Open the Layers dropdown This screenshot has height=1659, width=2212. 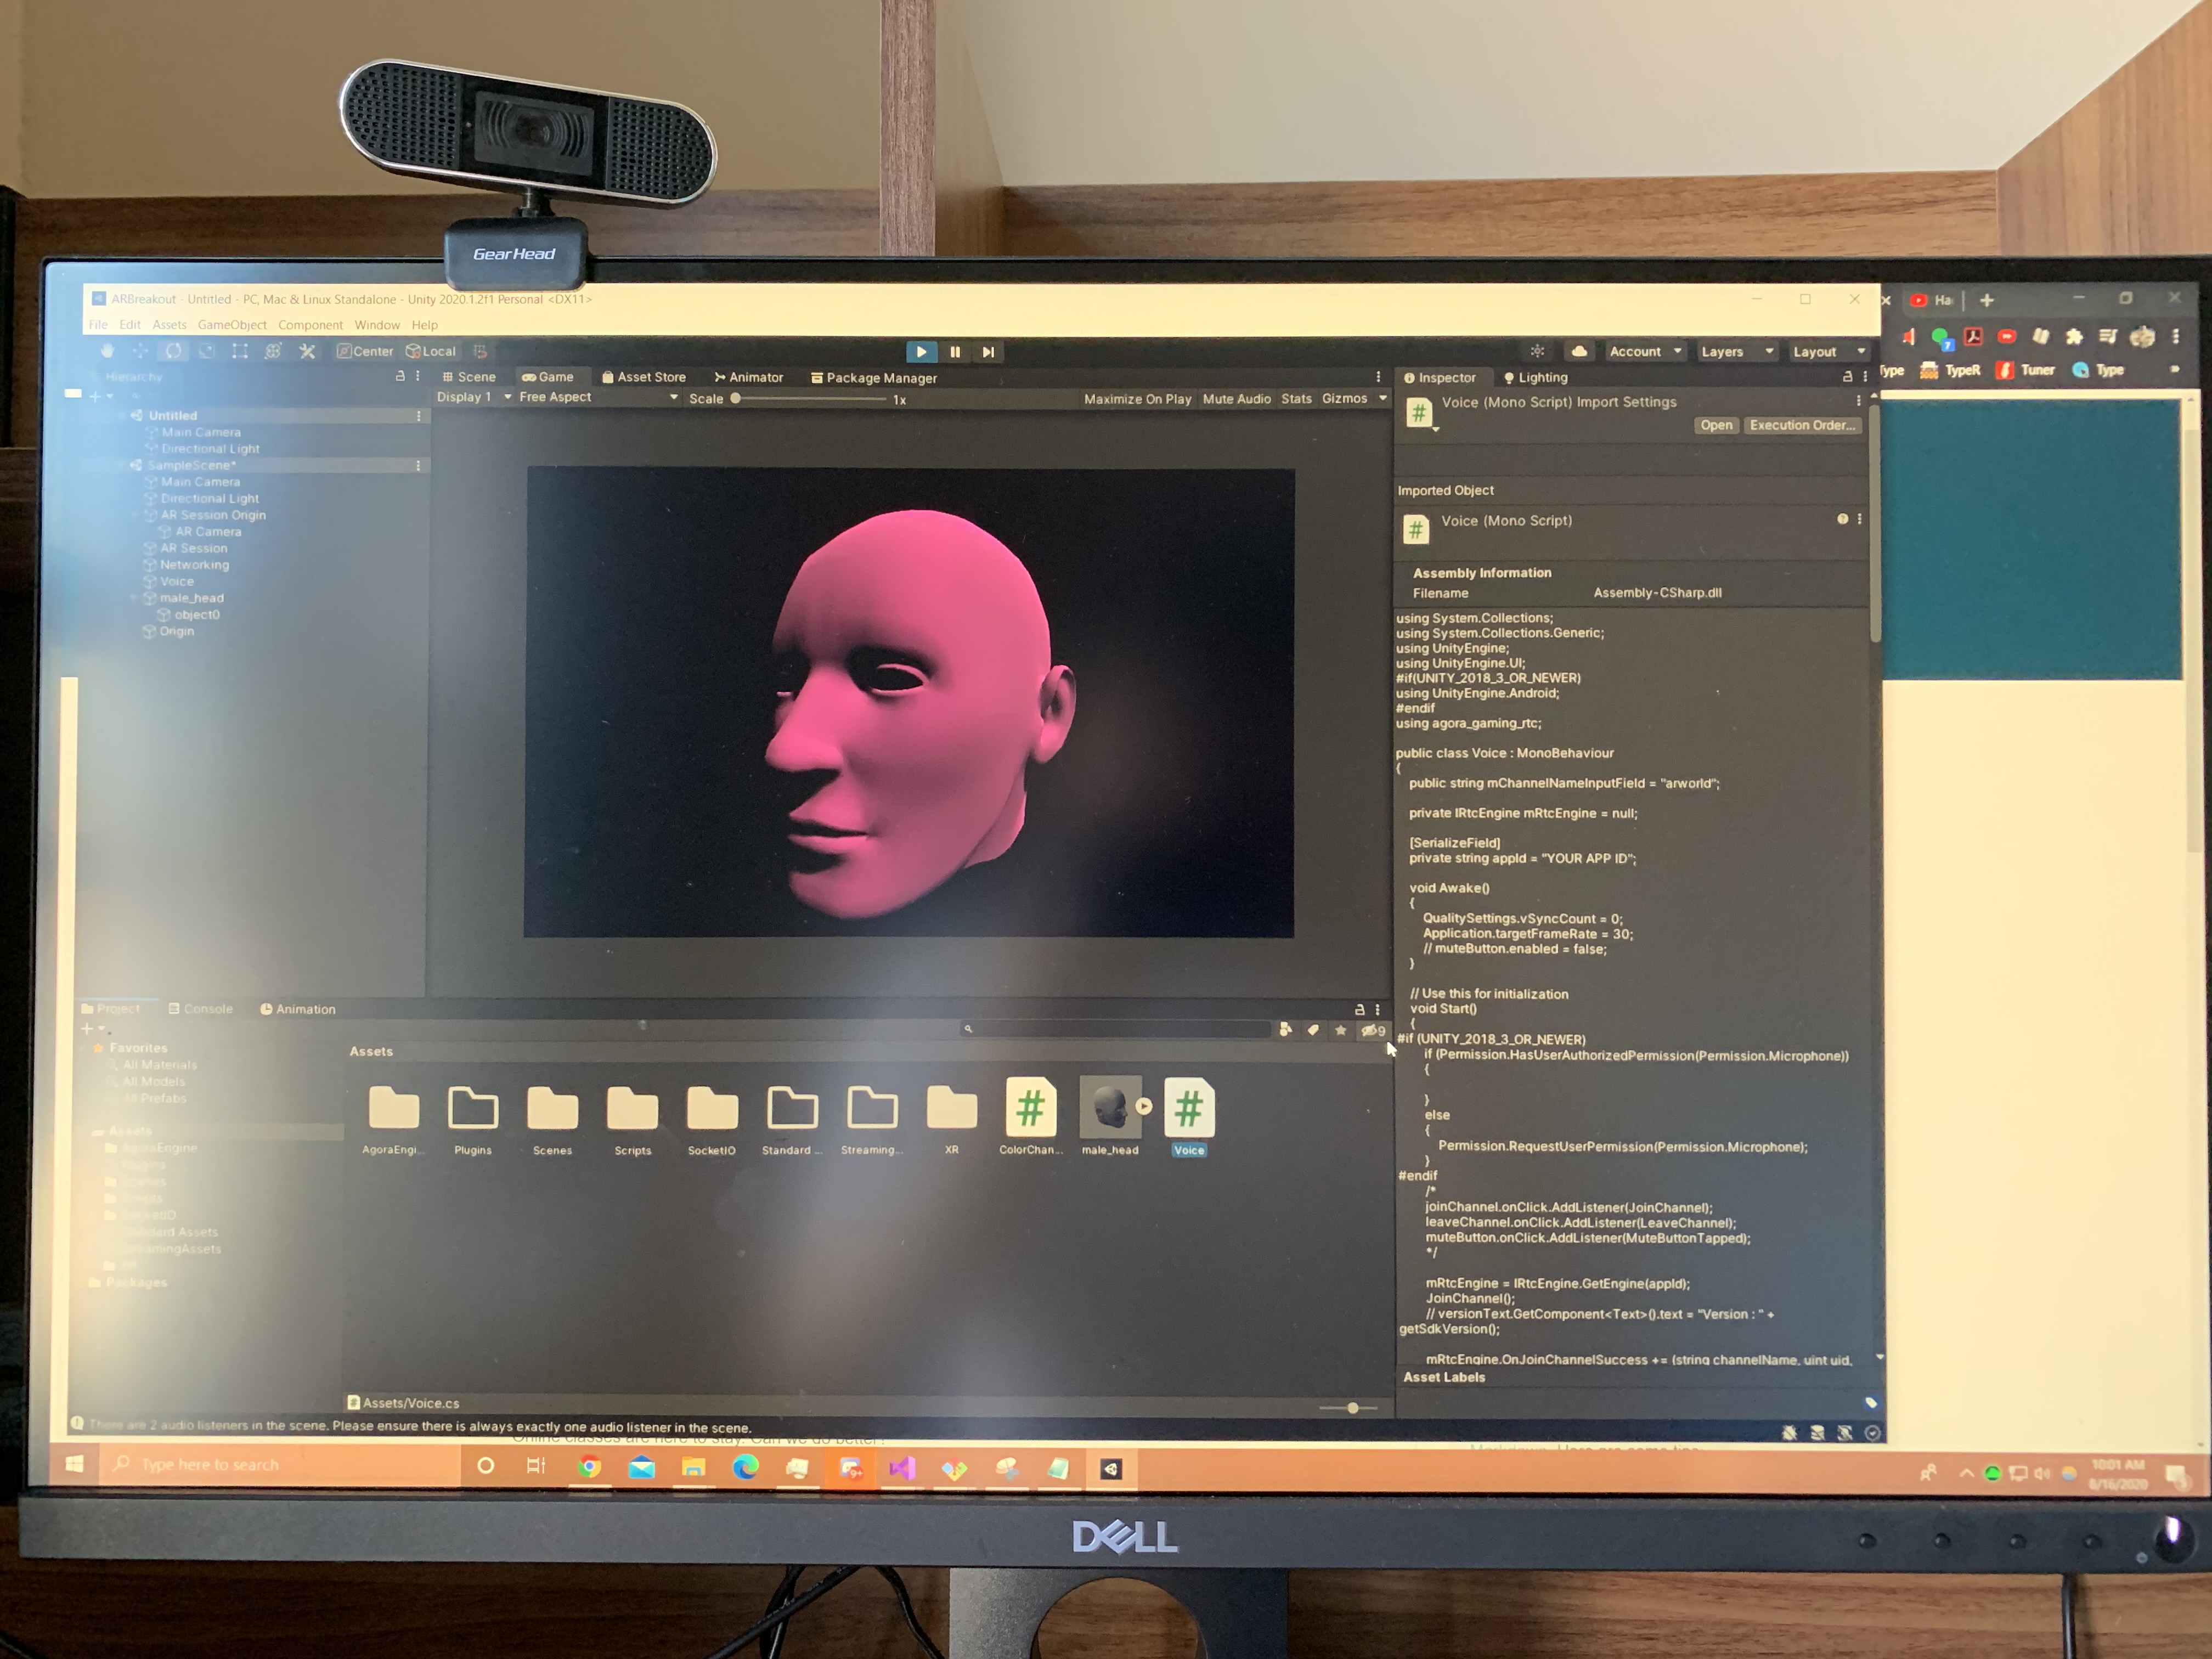(1736, 352)
